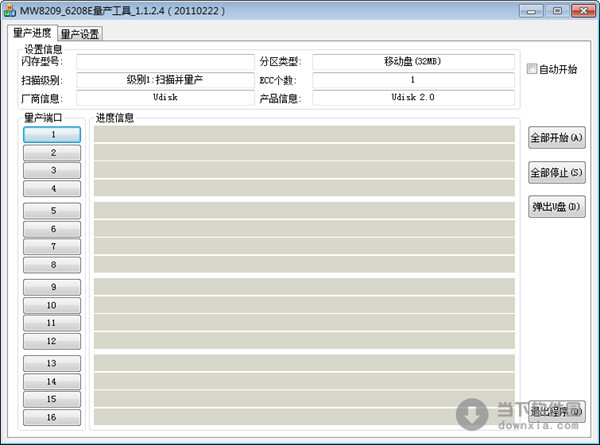
Task: Click the ECC个数 label
Action: tap(278, 80)
